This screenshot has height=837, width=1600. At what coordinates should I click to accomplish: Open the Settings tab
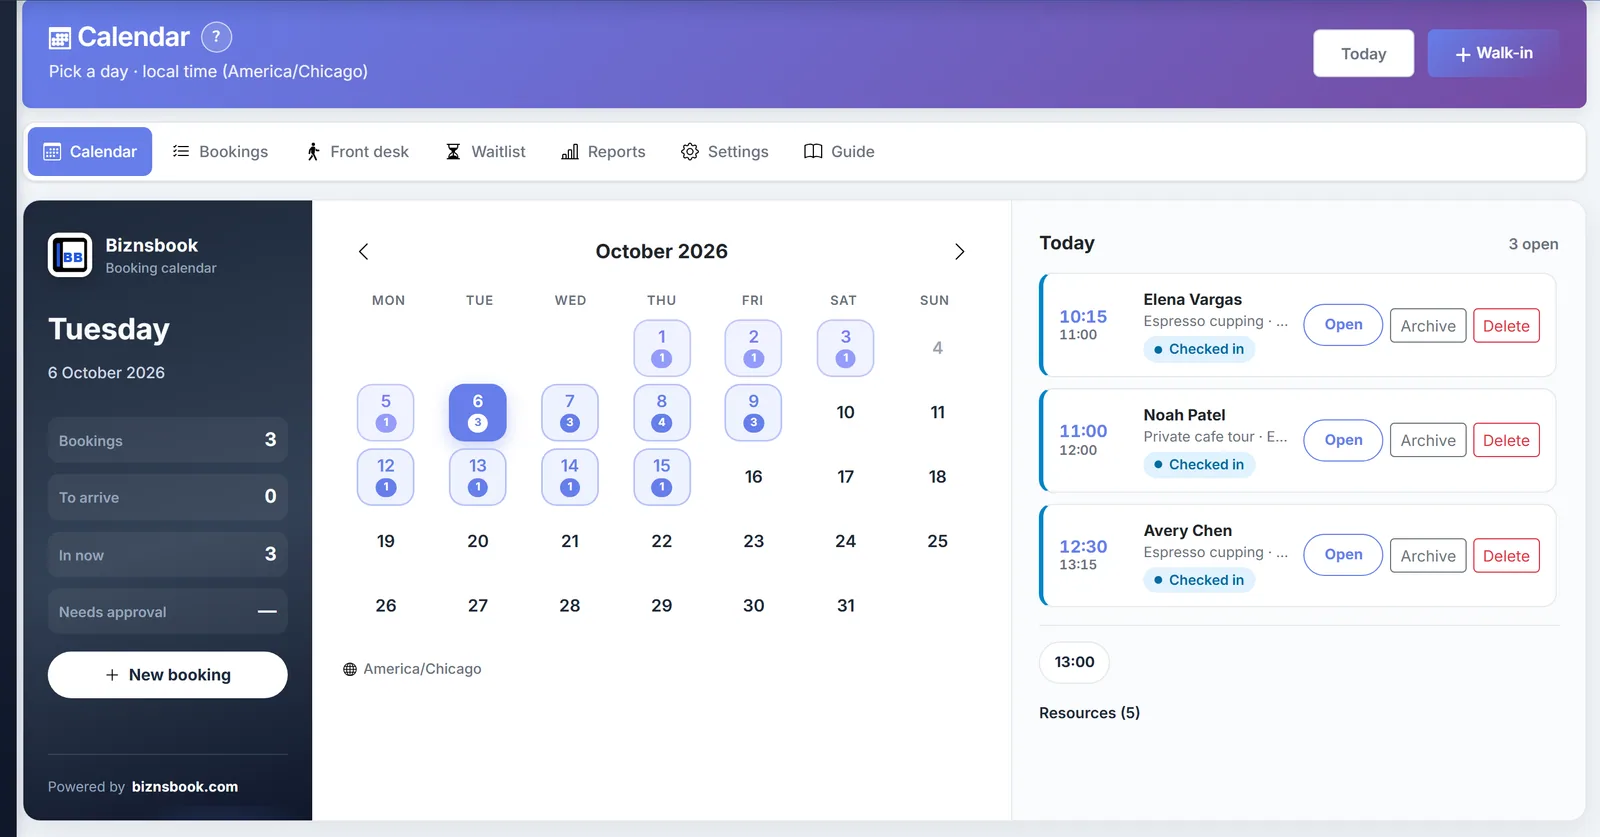point(725,151)
